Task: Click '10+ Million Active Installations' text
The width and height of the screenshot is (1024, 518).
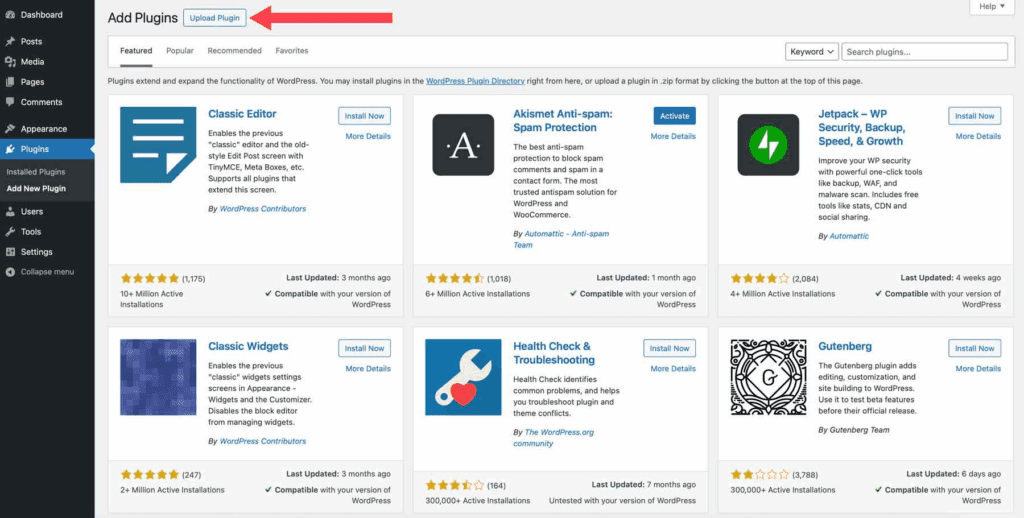Action: [152, 299]
